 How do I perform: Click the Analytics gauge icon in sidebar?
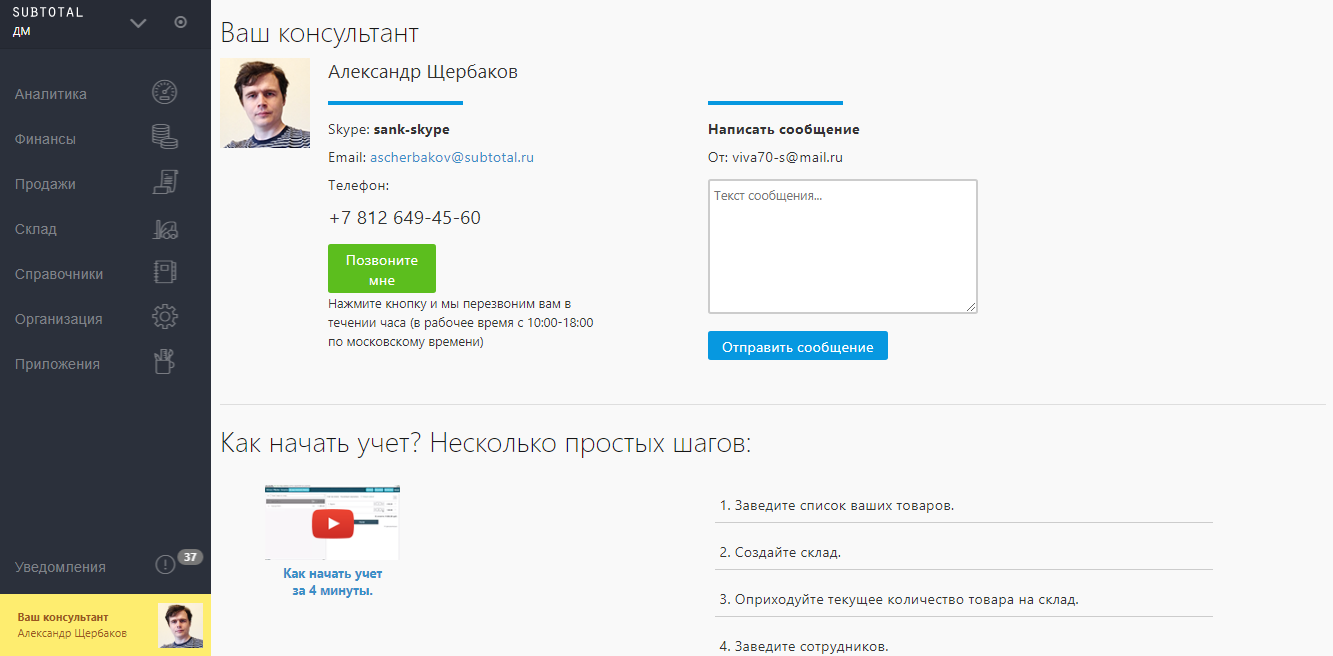click(164, 94)
